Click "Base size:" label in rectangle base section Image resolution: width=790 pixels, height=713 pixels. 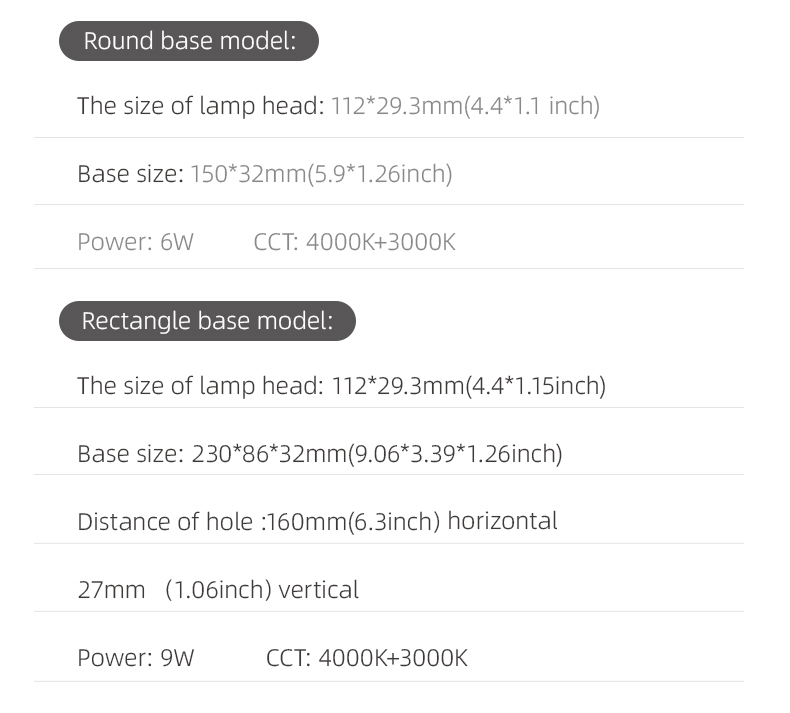[130, 454]
